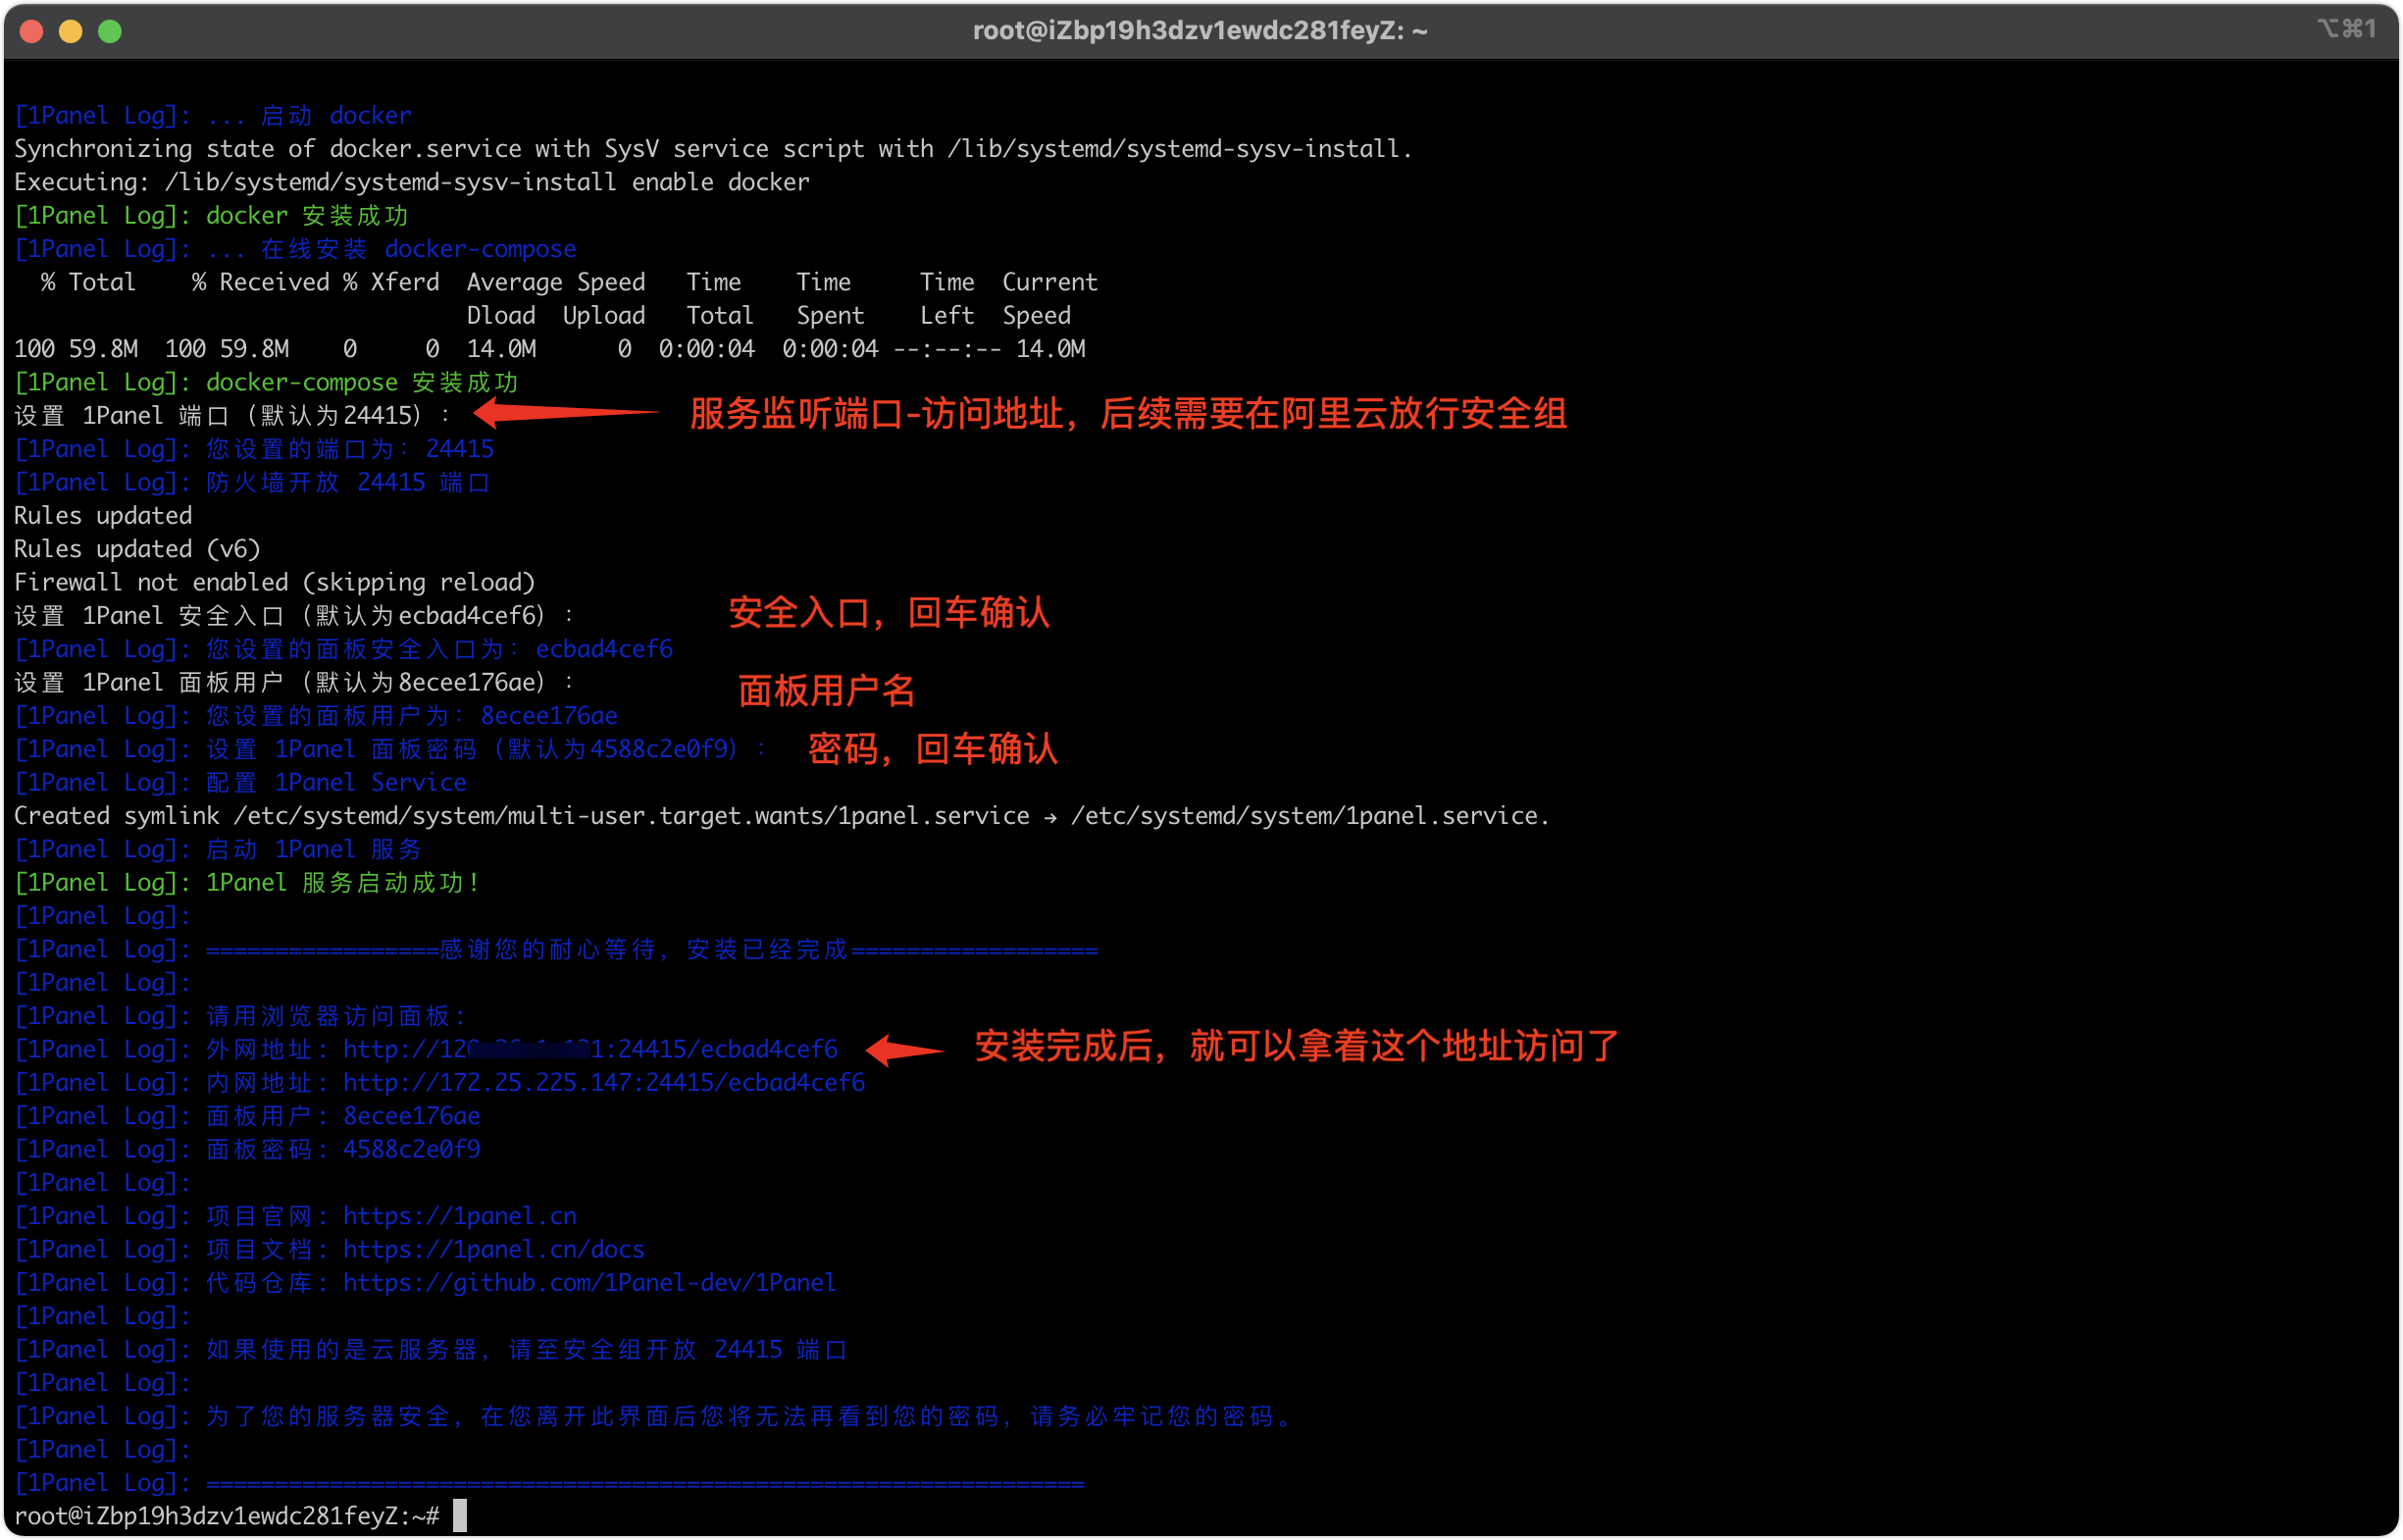Click the yellow minimize window button
2403x1540 pixels.
(x=70, y=31)
